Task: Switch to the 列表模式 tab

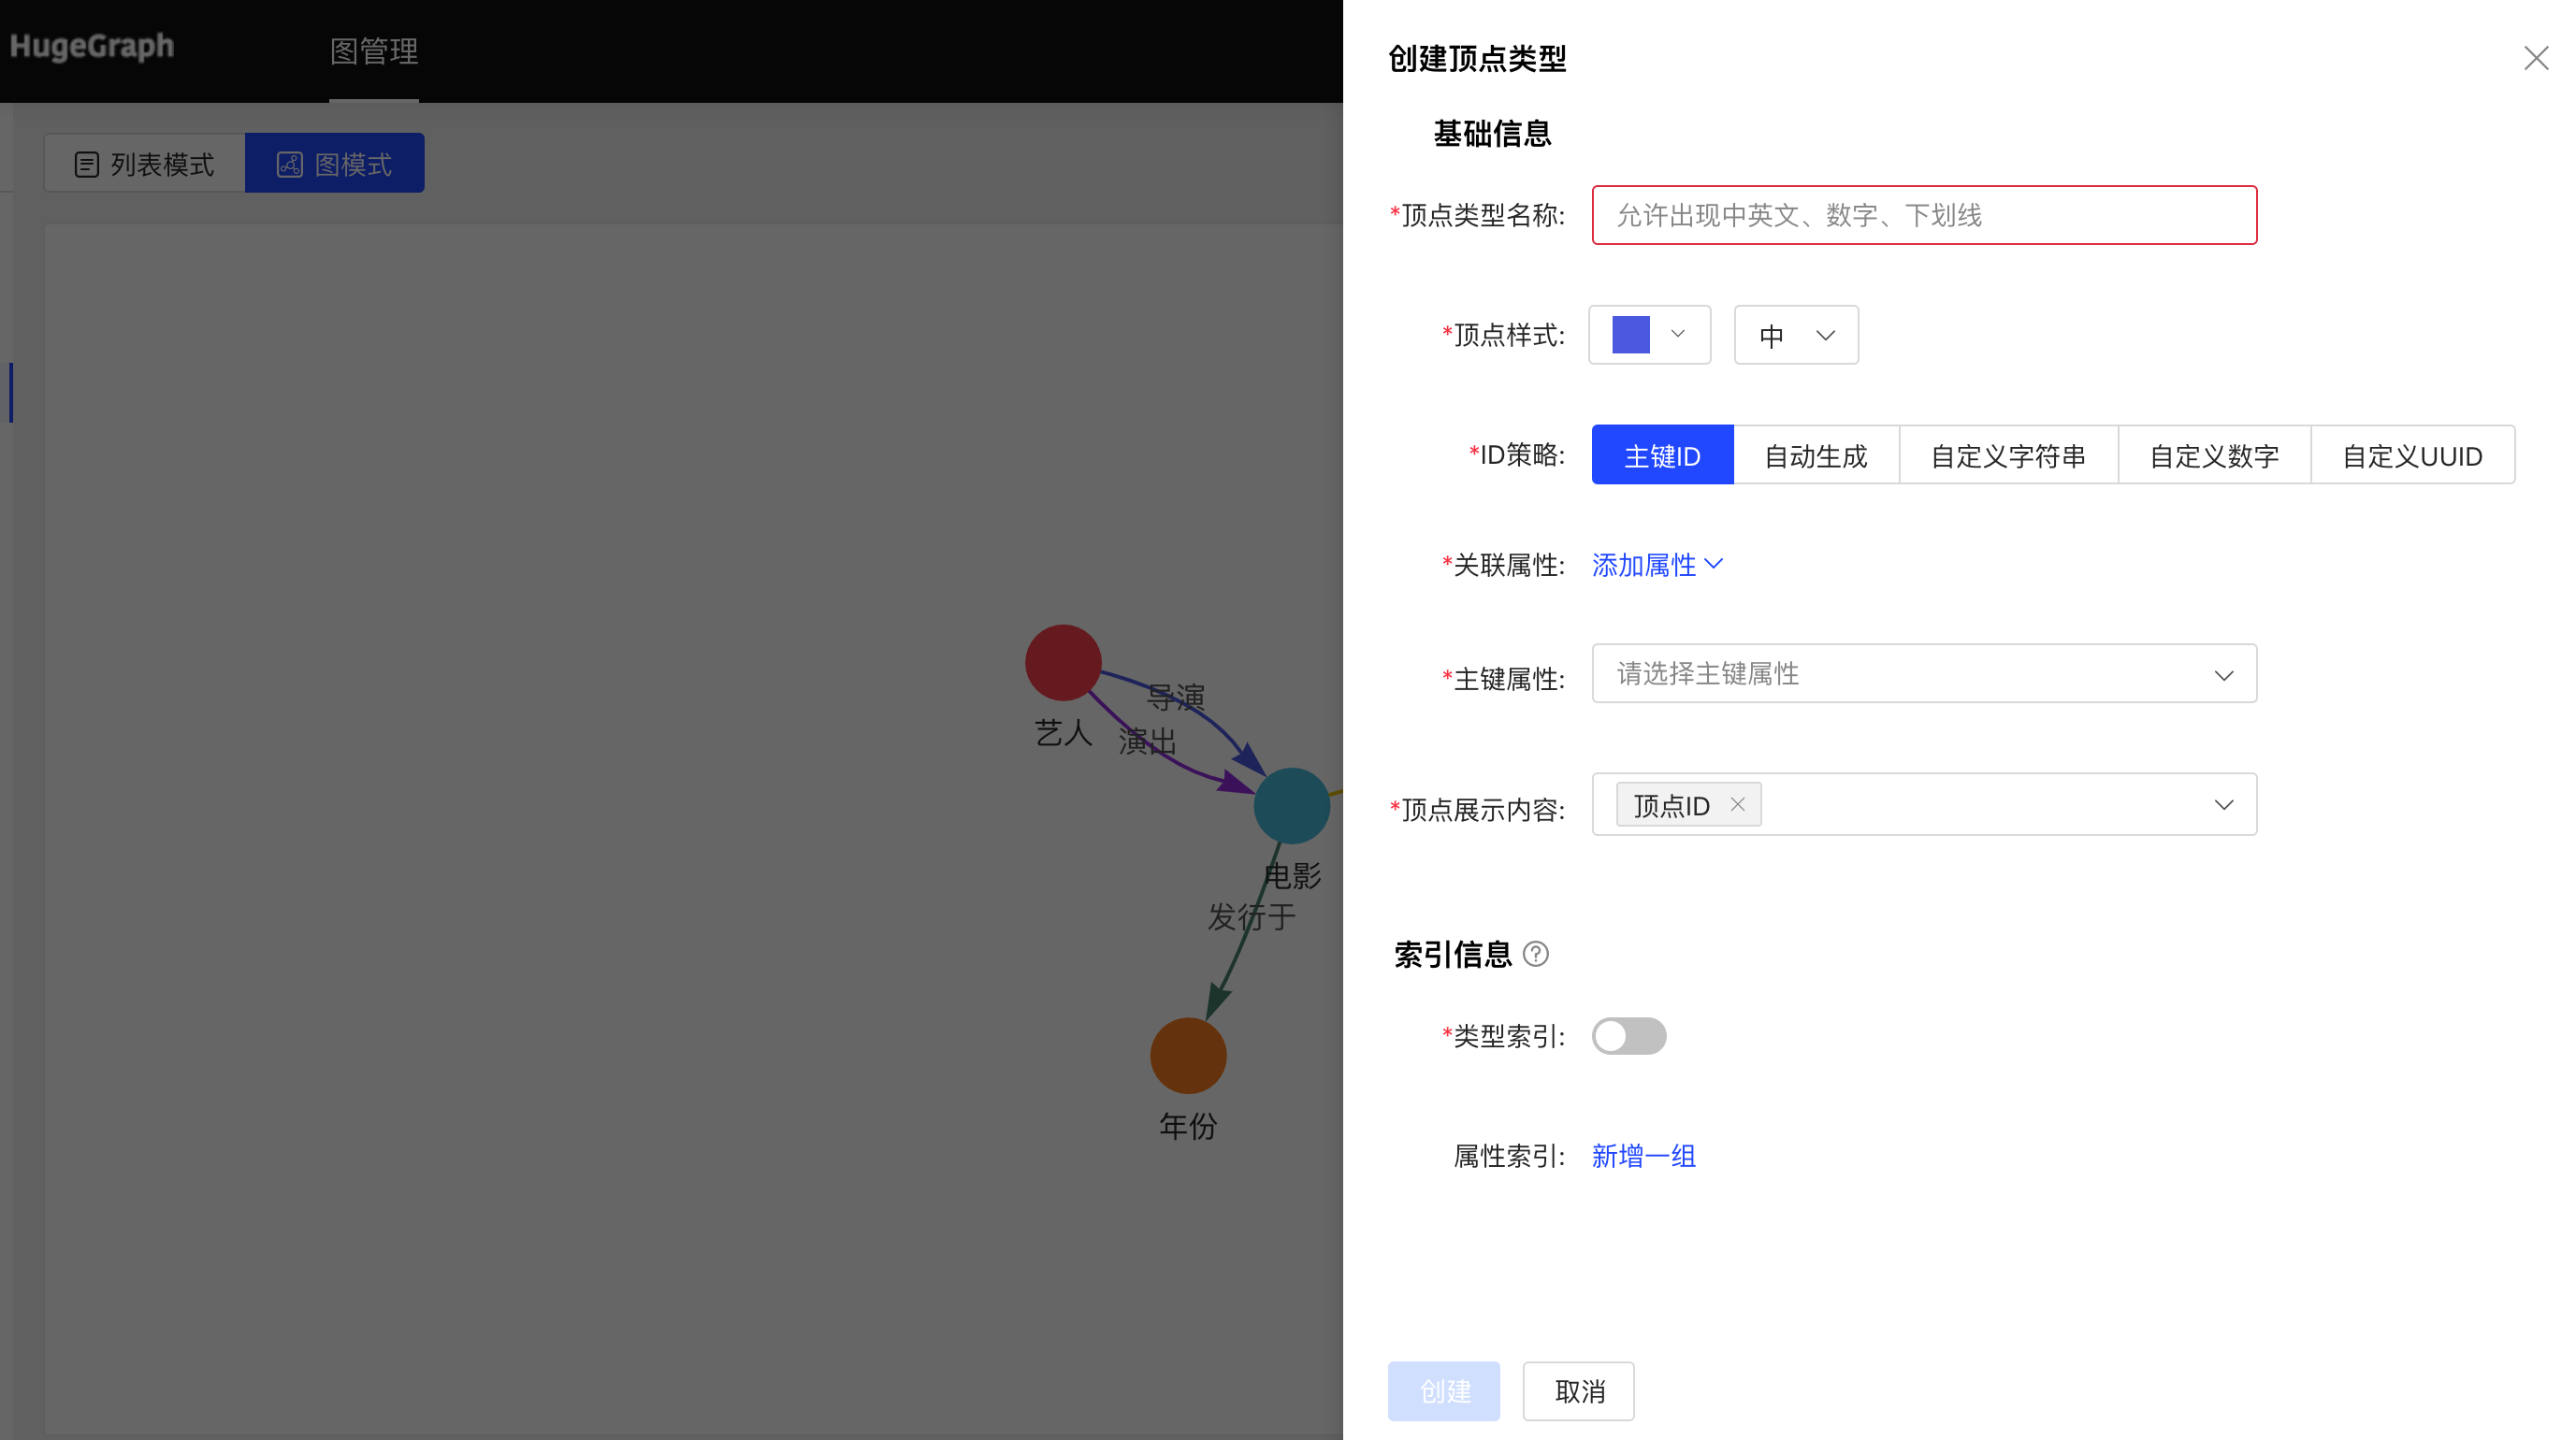Action: coord(144,163)
